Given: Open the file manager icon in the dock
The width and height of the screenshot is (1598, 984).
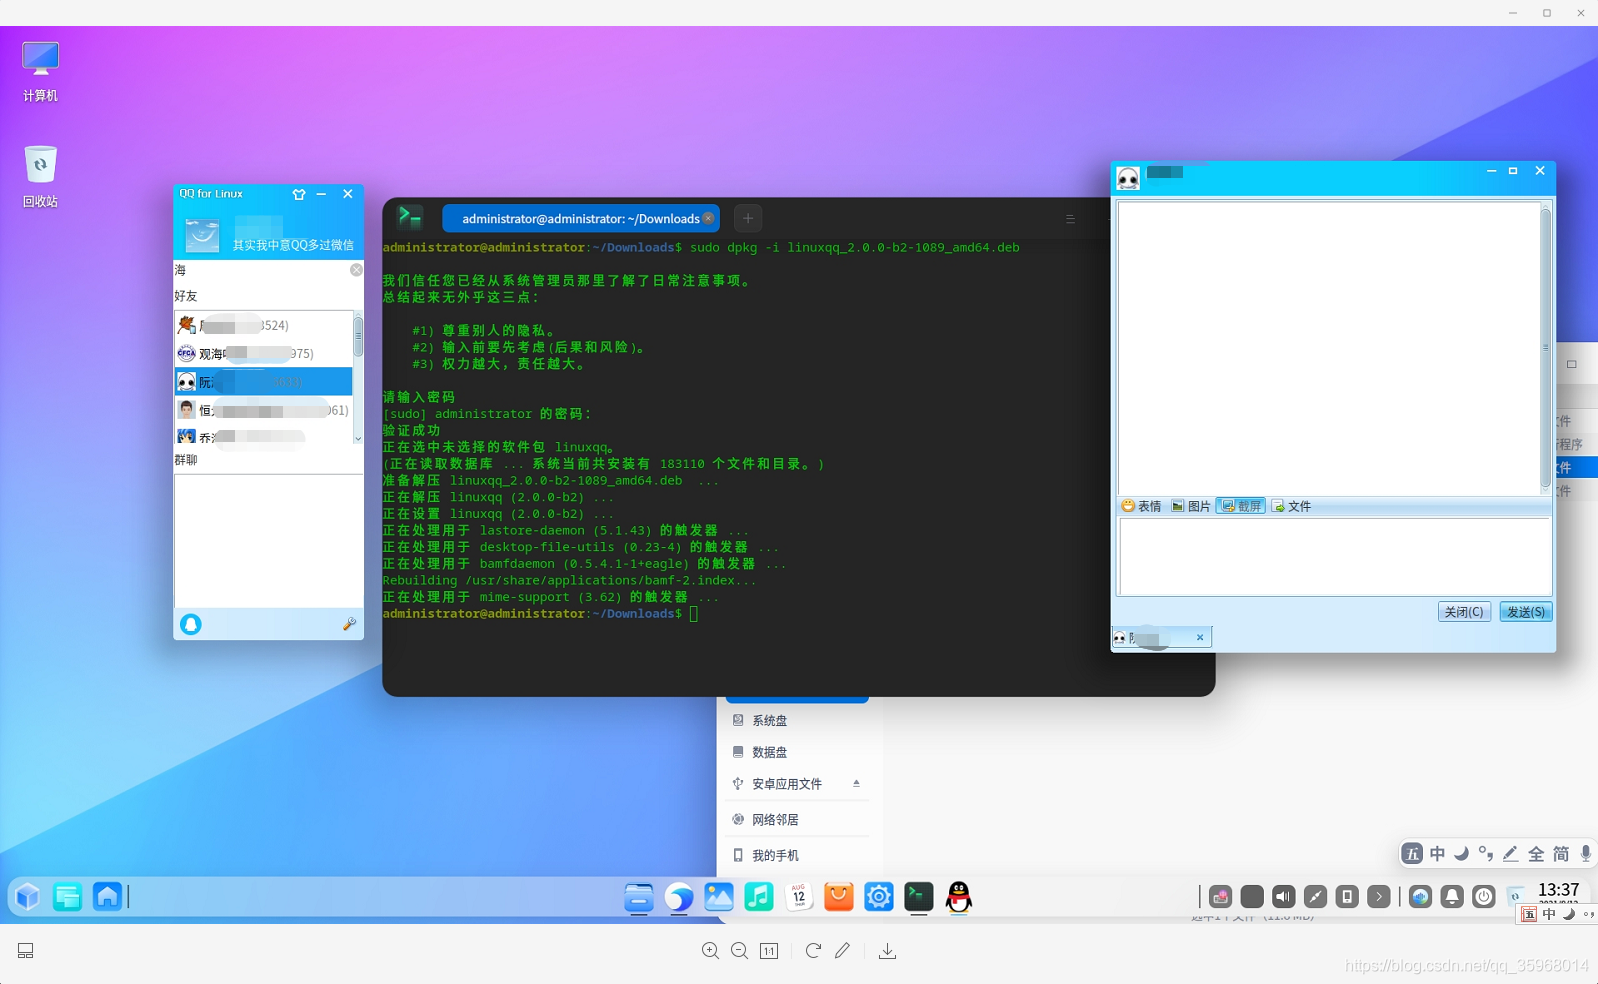Looking at the screenshot, I should (x=639, y=897).
